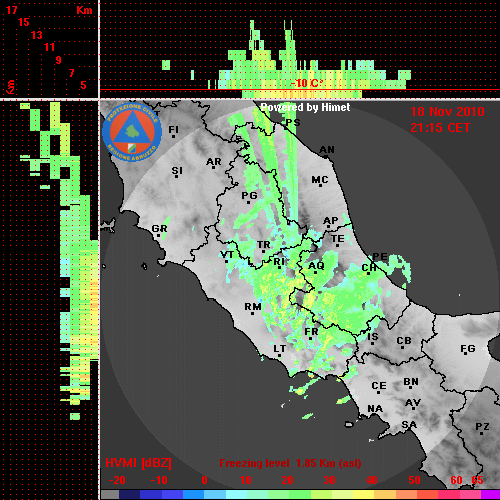Click the CB city label
Image resolution: width=500 pixels, height=500 pixels.
pyautogui.click(x=404, y=341)
